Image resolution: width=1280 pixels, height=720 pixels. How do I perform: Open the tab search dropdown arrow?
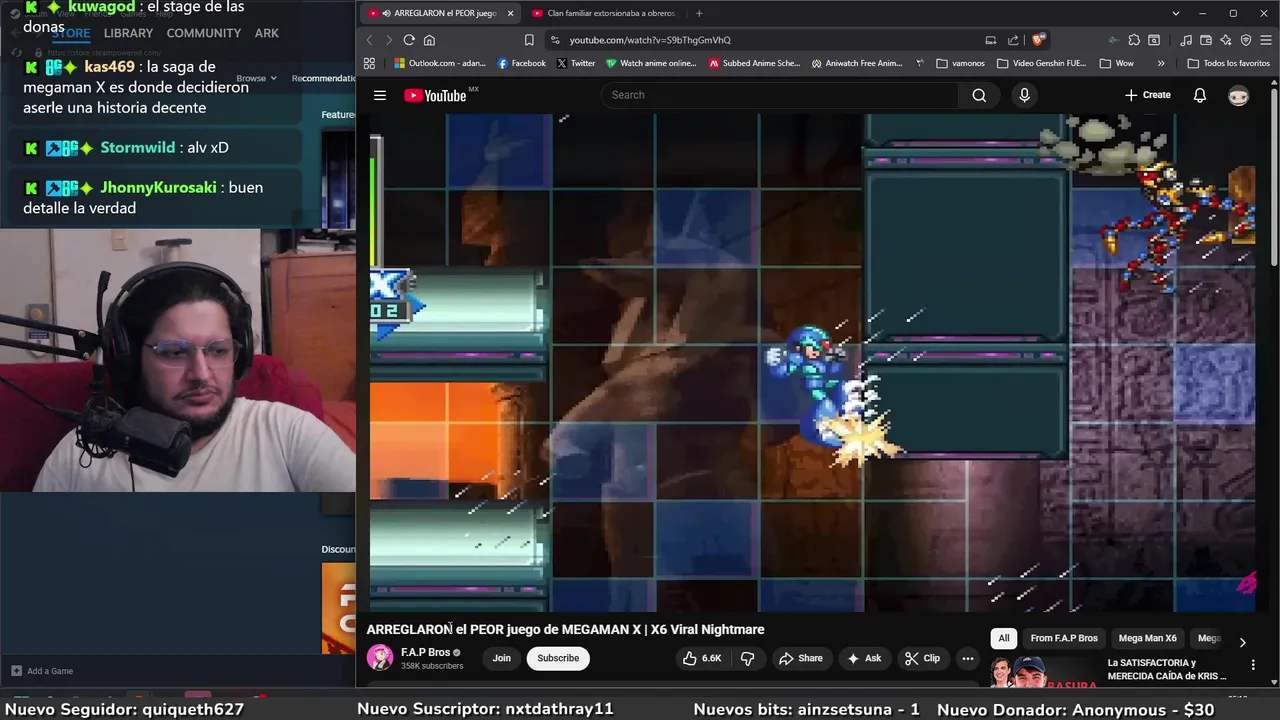click(1176, 13)
